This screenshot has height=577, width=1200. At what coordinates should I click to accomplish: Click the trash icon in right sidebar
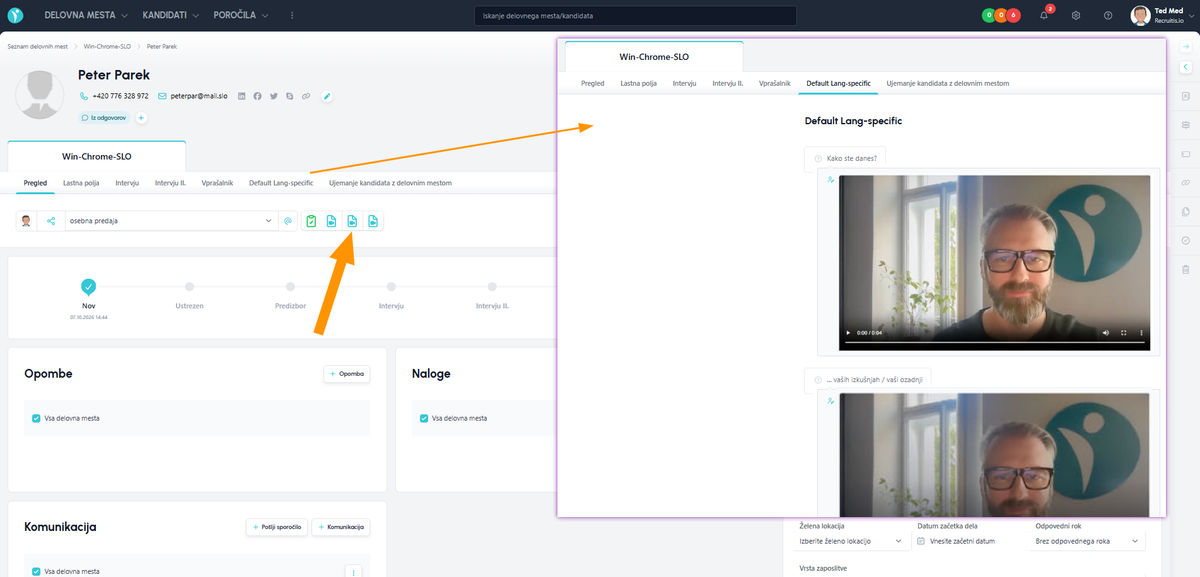coord(1186,269)
